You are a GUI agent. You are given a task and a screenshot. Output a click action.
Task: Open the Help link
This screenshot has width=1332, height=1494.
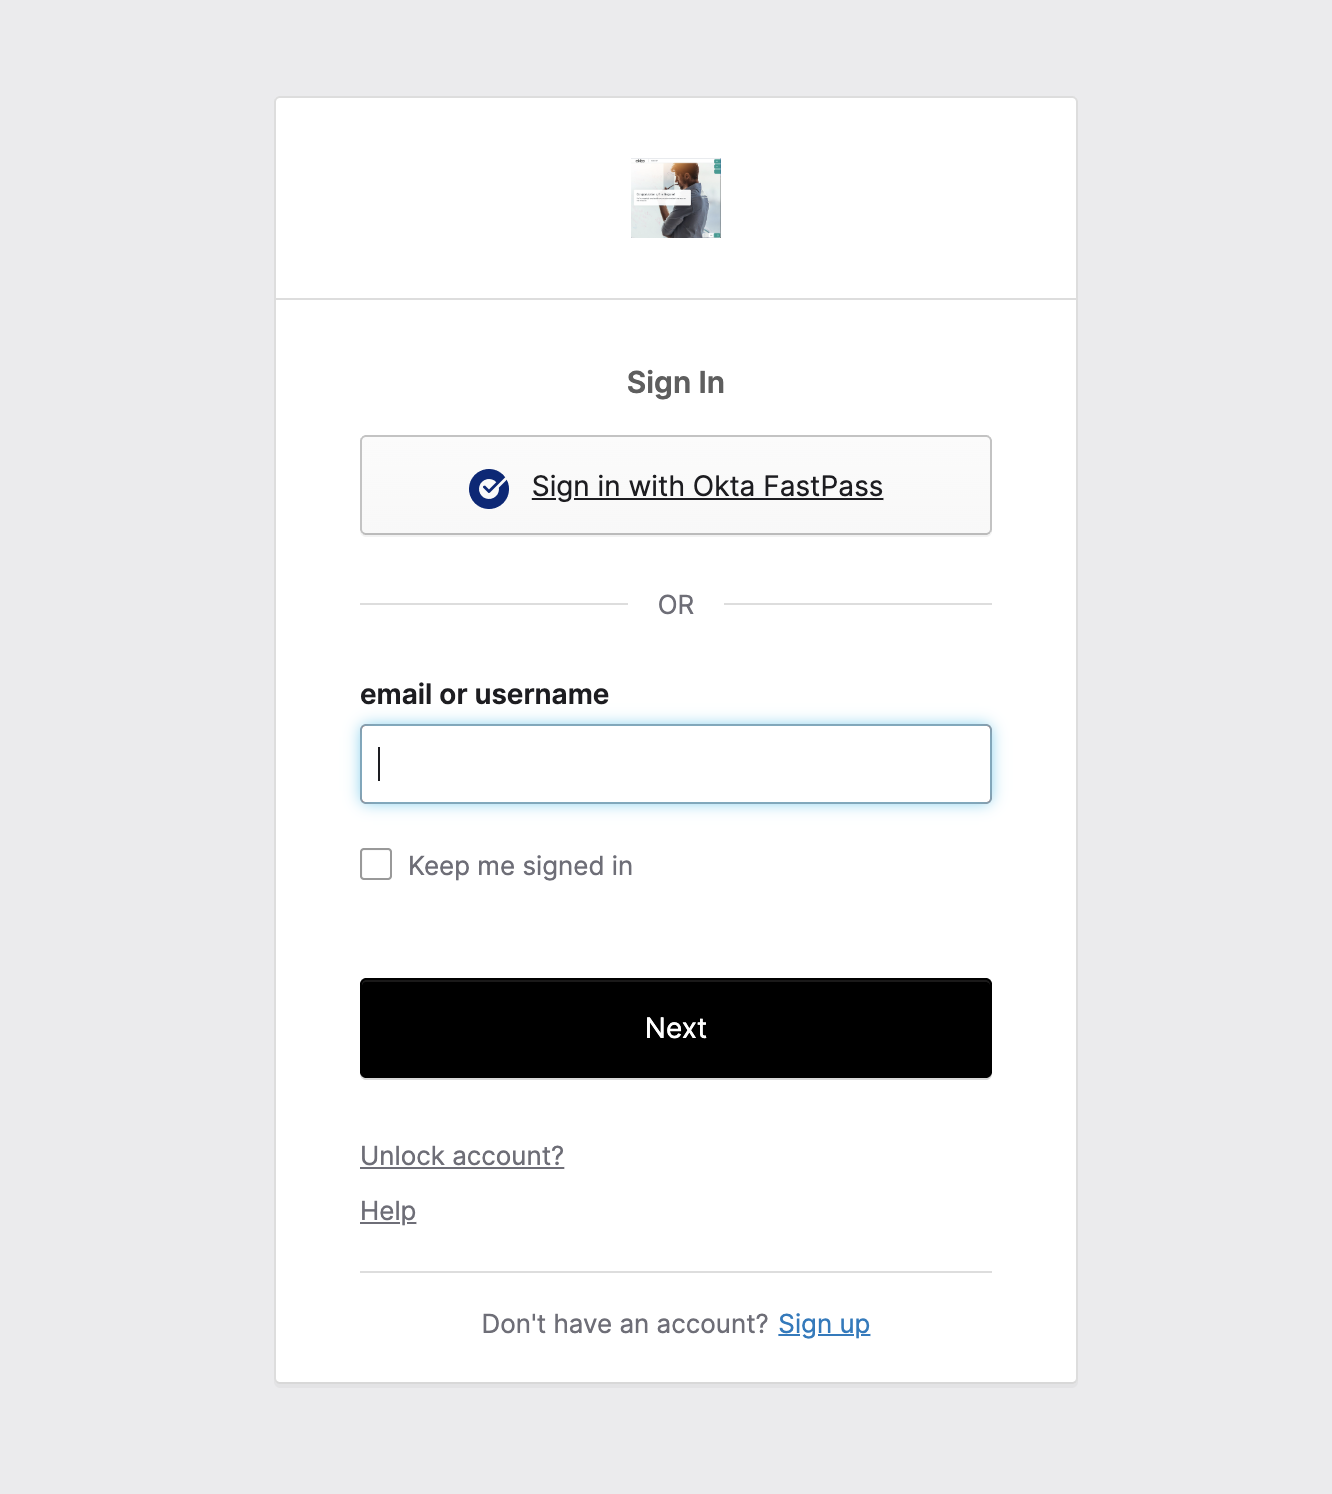388,1211
